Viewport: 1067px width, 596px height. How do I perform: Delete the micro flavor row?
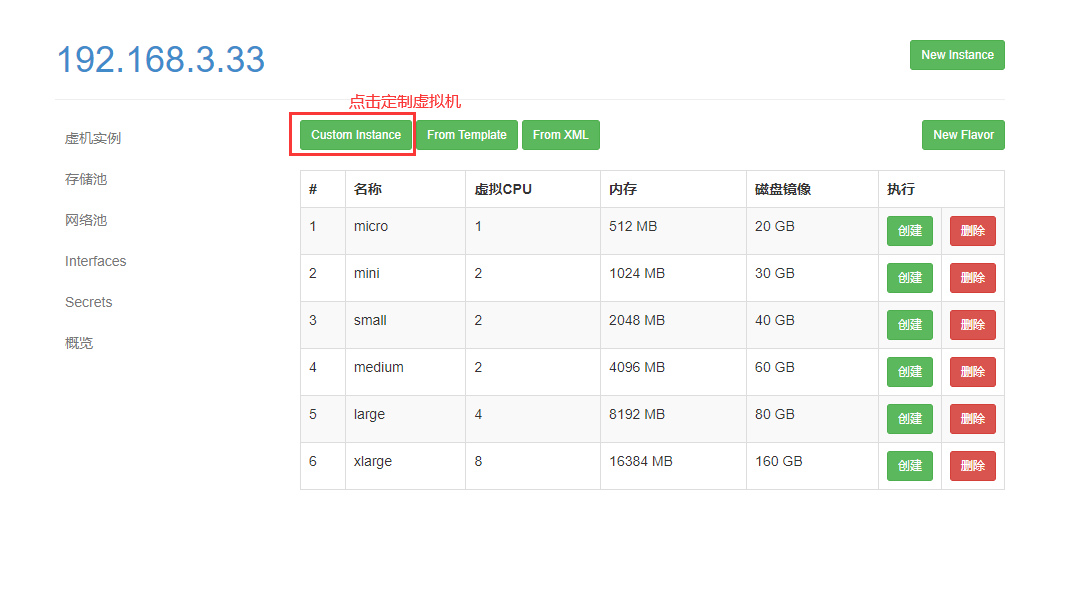pyautogui.click(x=972, y=231)
